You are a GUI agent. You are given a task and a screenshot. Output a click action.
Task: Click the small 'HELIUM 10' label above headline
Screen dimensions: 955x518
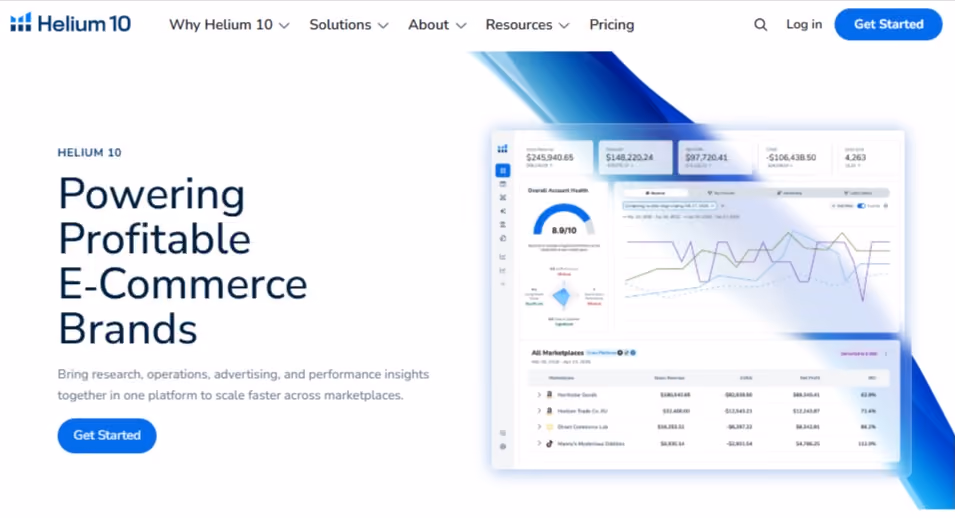coord(90,152)
